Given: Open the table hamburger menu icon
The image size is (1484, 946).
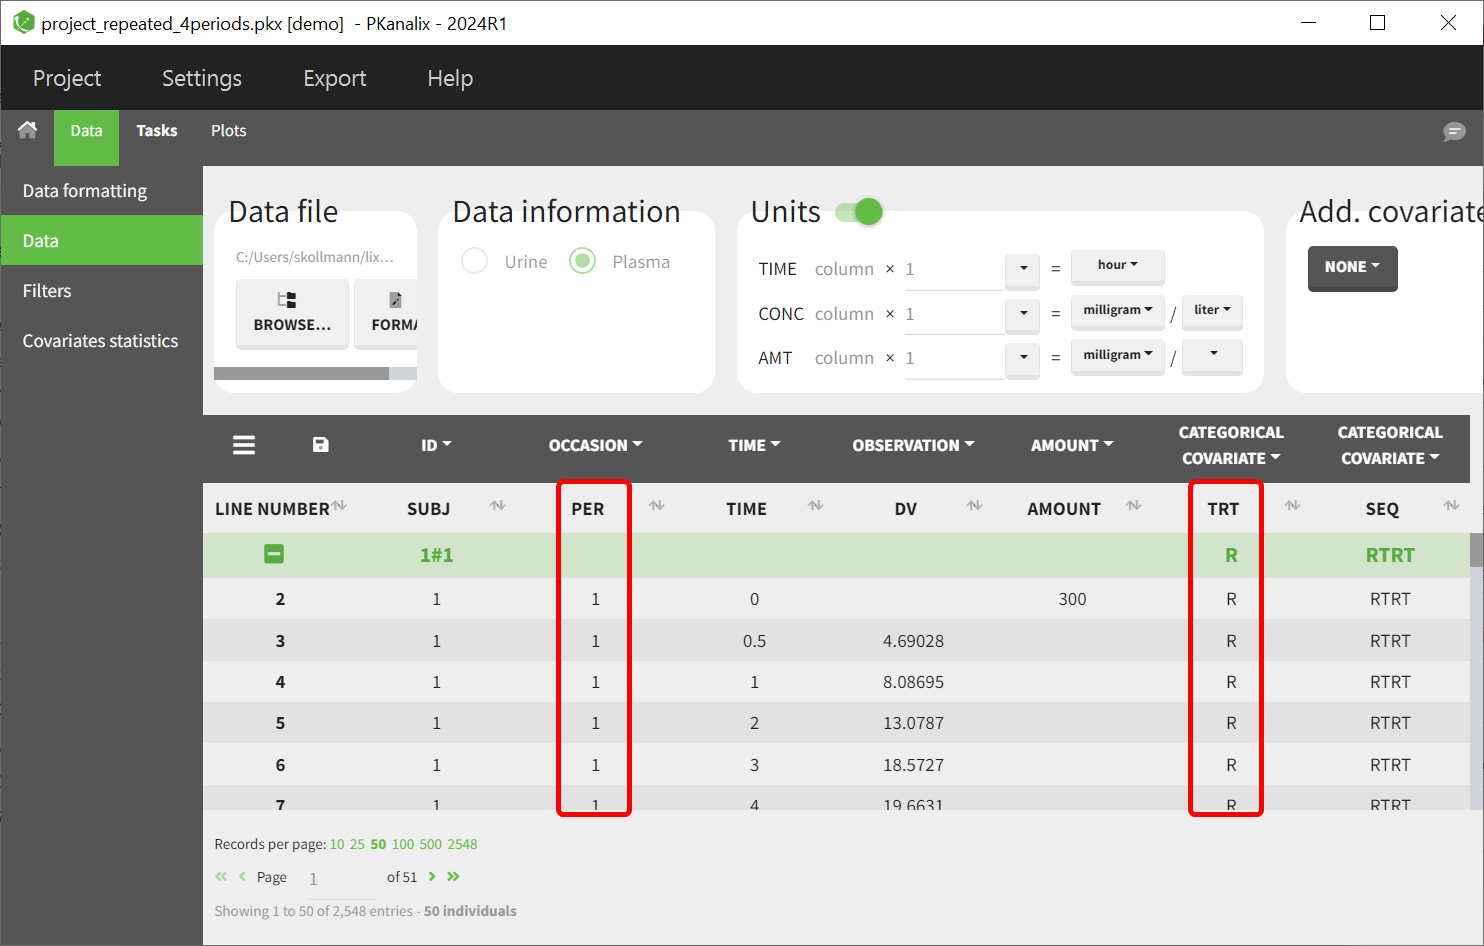Looking at the screenshot, I should 244,445.
